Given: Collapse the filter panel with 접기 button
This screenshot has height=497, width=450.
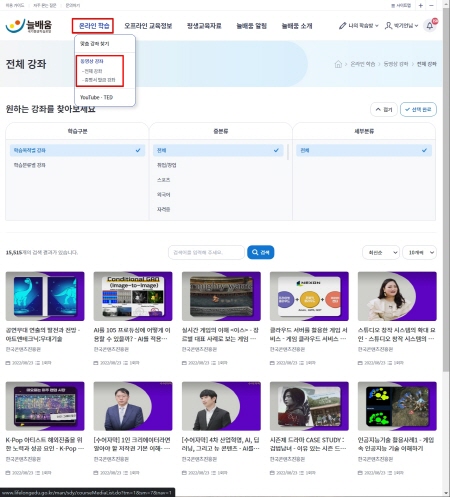Looking at the screenshot, I should [384, 109].
